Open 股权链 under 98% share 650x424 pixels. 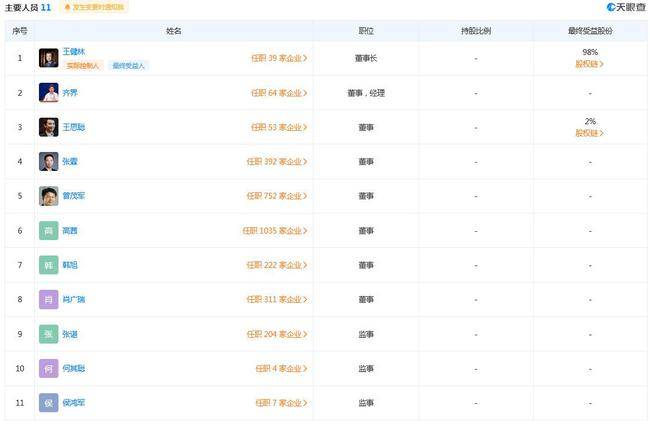589,64
